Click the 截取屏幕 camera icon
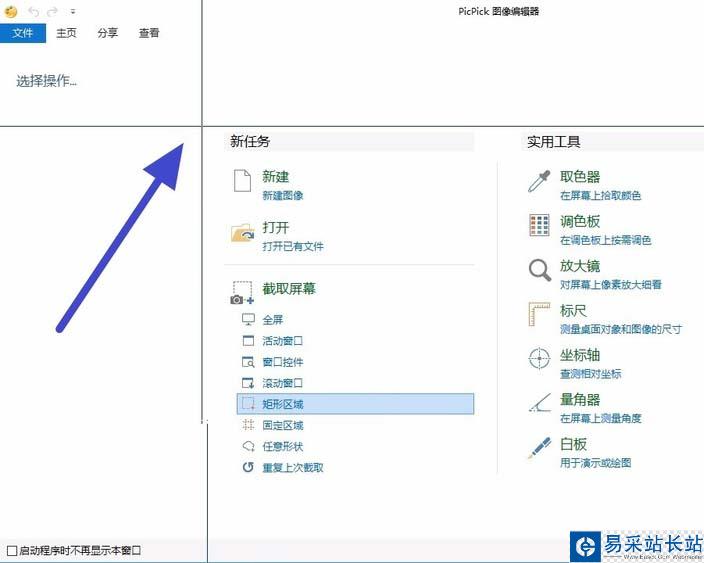 [x=242, y=293]
